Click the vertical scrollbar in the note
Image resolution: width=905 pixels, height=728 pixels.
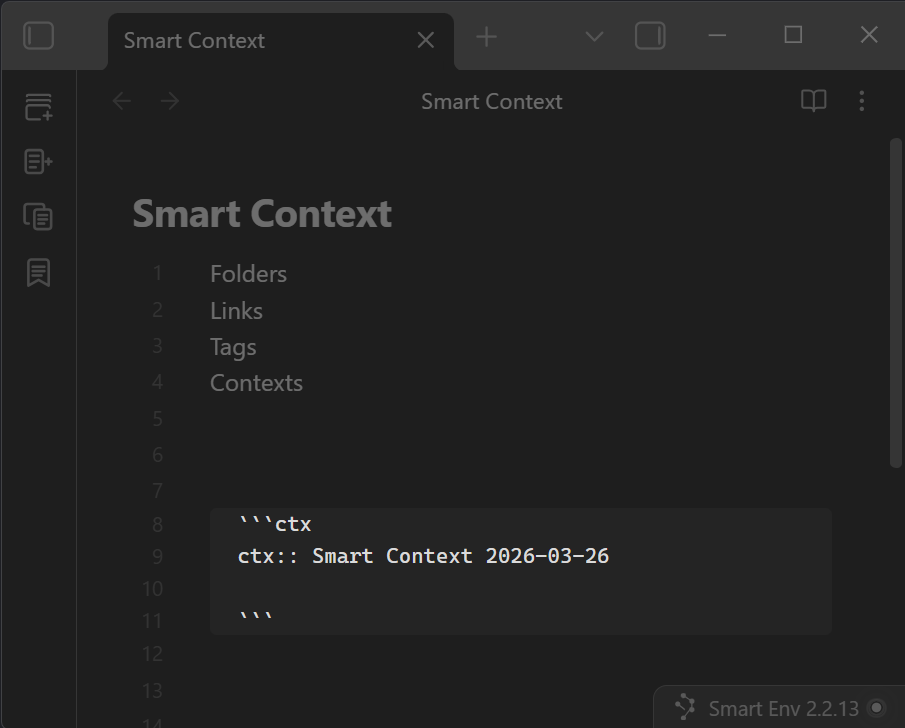click(896, 302)
